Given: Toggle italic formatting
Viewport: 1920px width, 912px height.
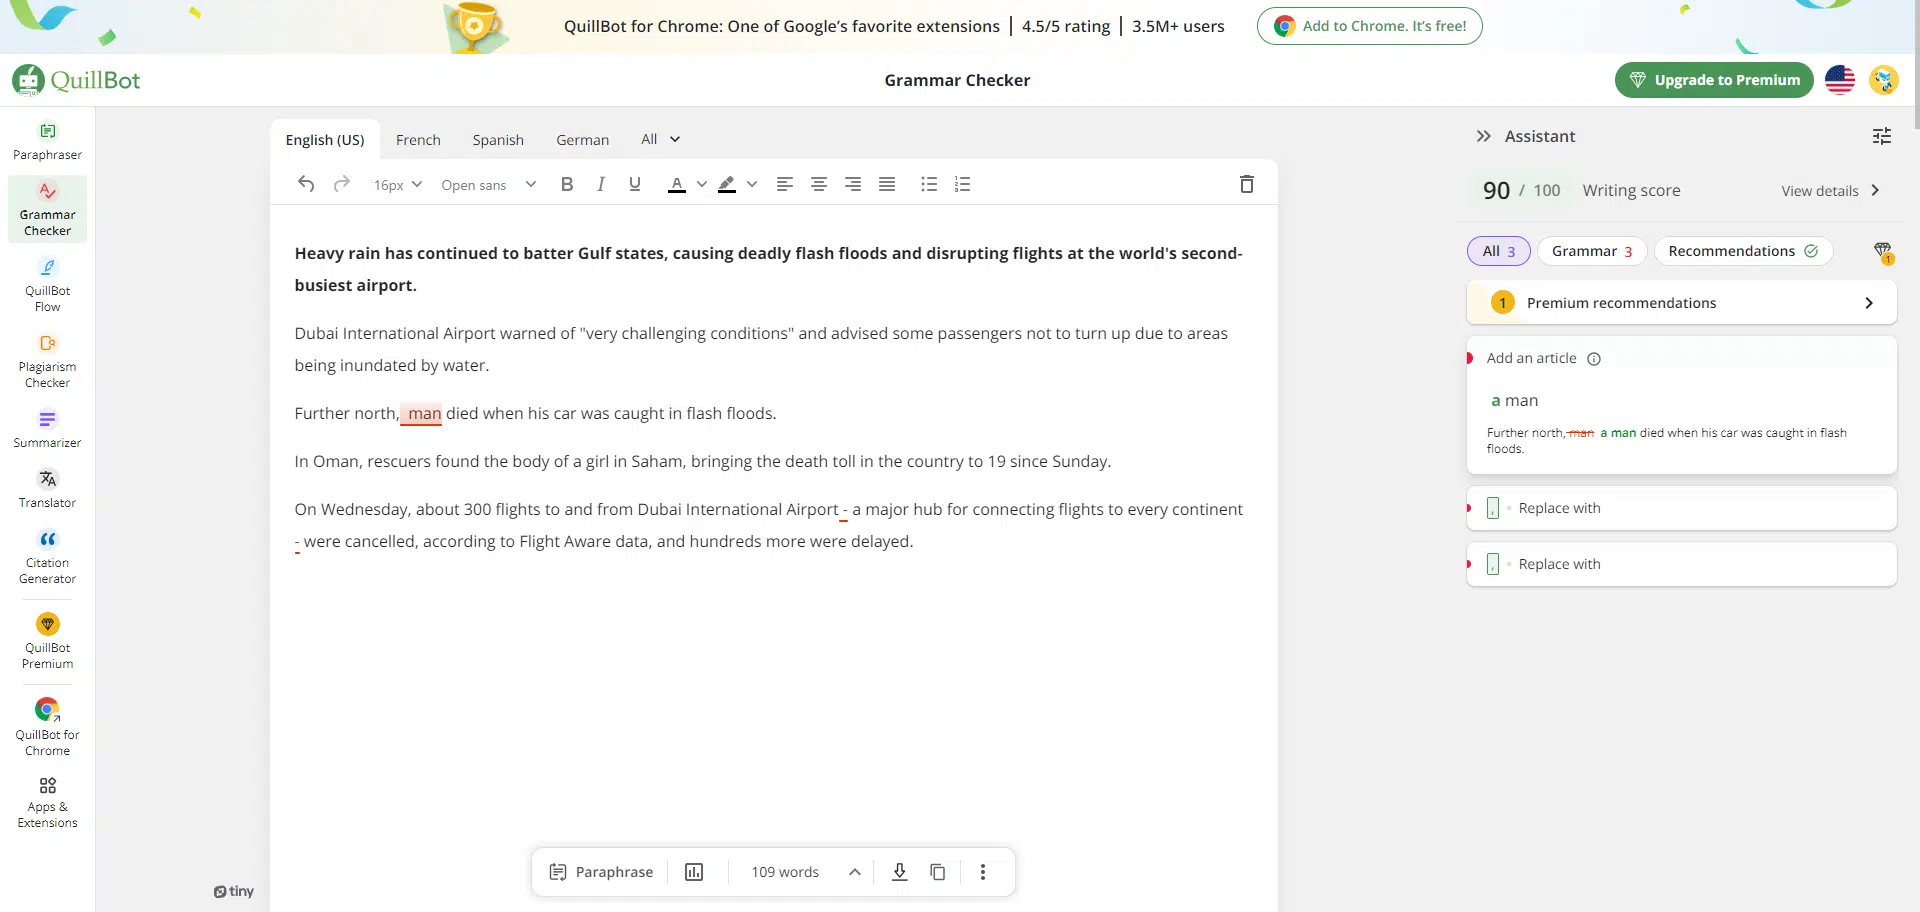Looking at the screenshot, I should pos(601,184).
